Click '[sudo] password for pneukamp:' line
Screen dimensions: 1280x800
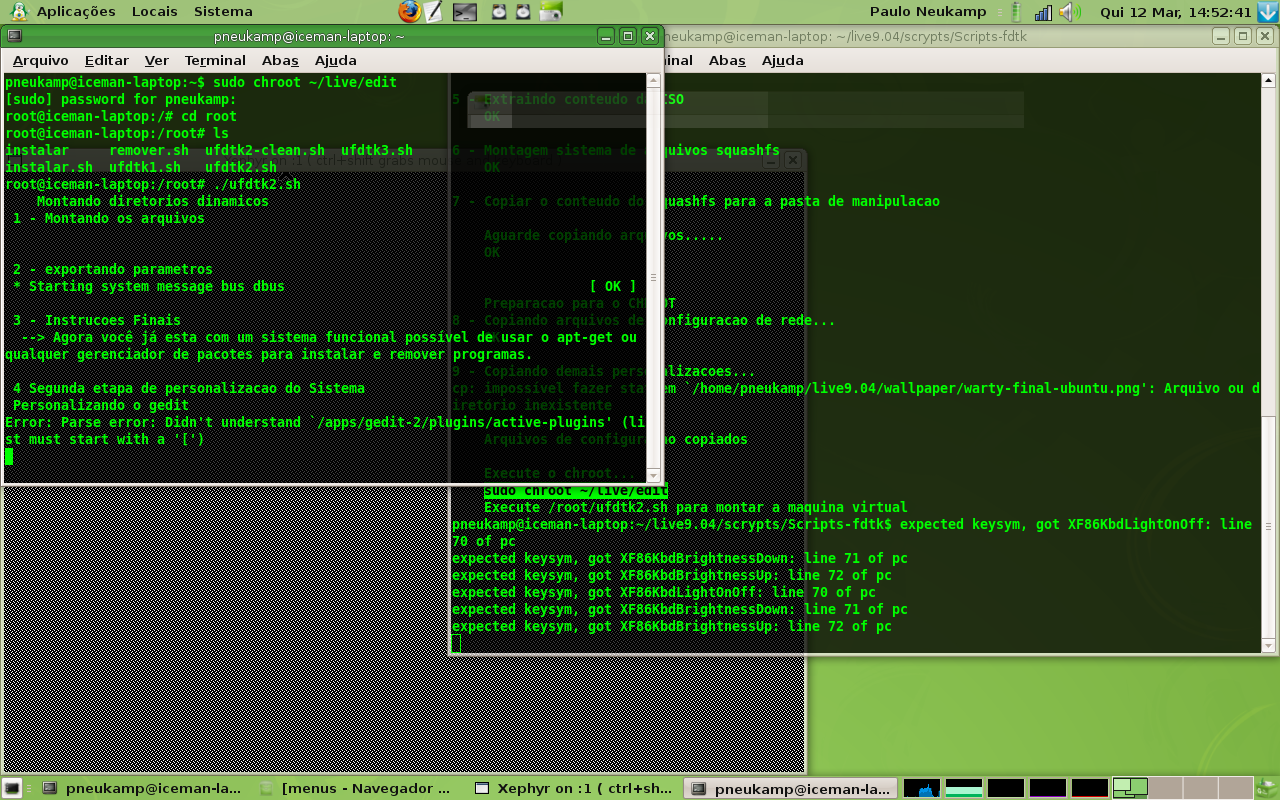pyautogui.click(x=121, y=99)
